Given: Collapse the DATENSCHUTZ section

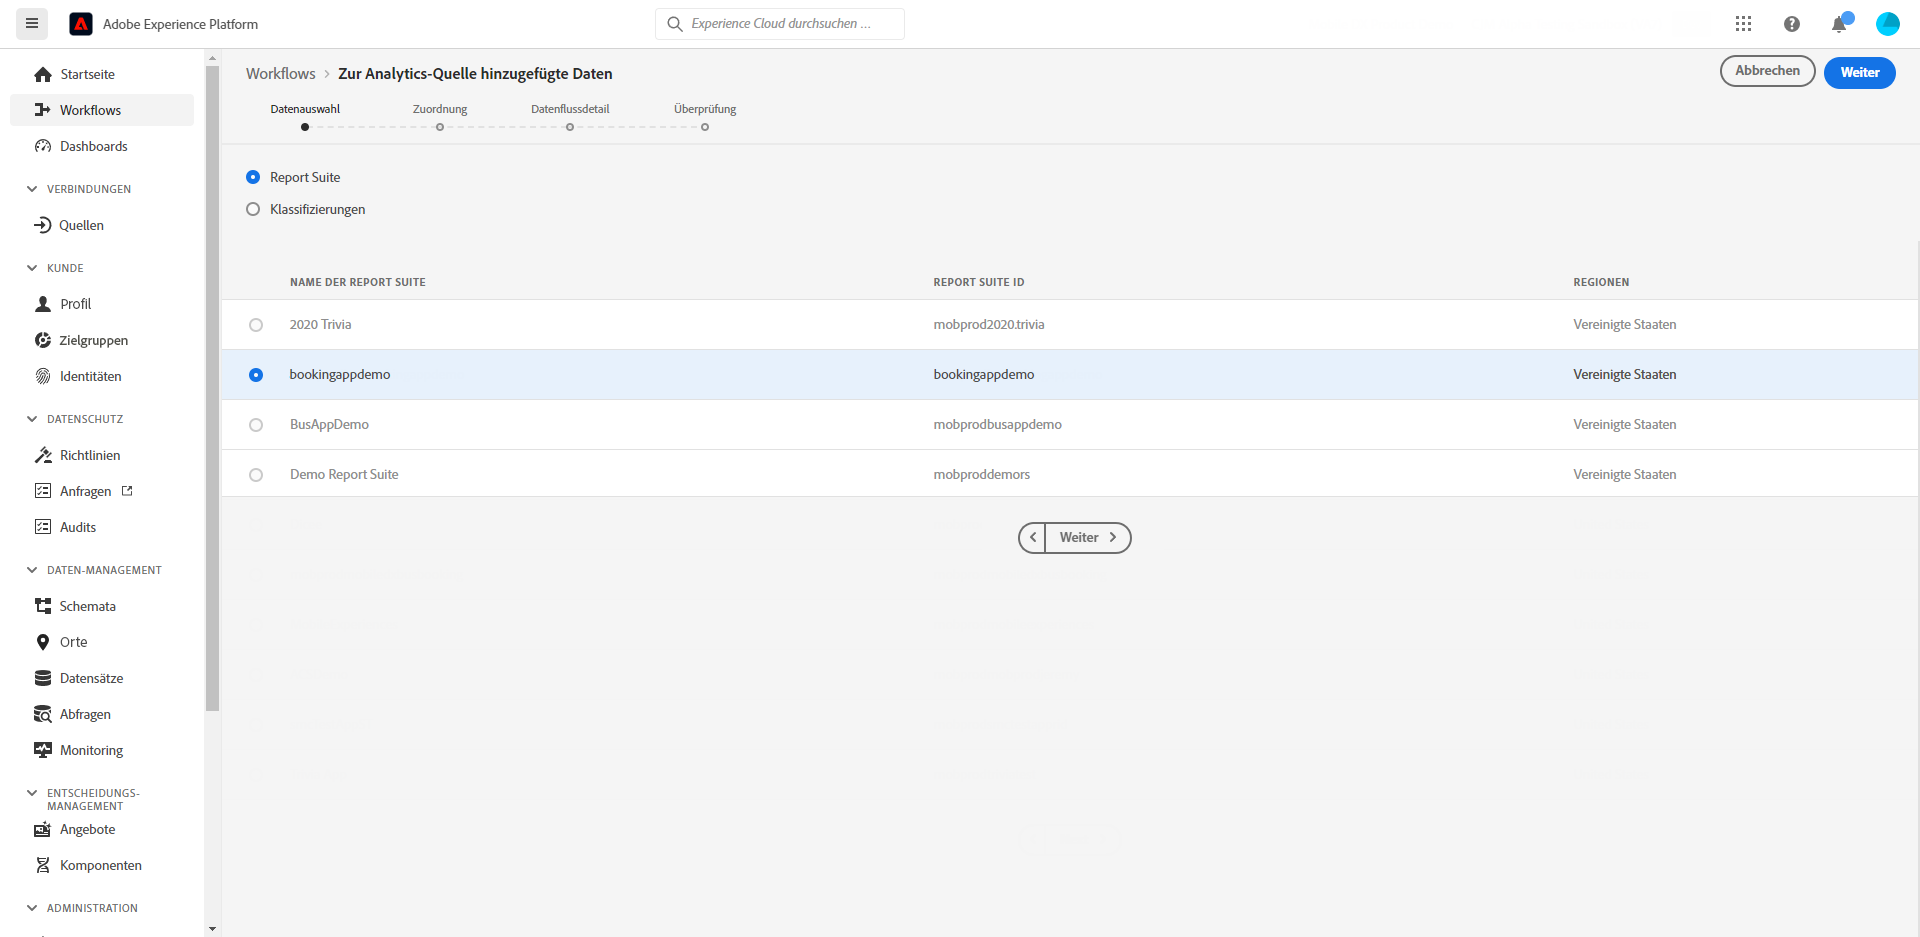Looking at the screenshot, I should point(32,419).
